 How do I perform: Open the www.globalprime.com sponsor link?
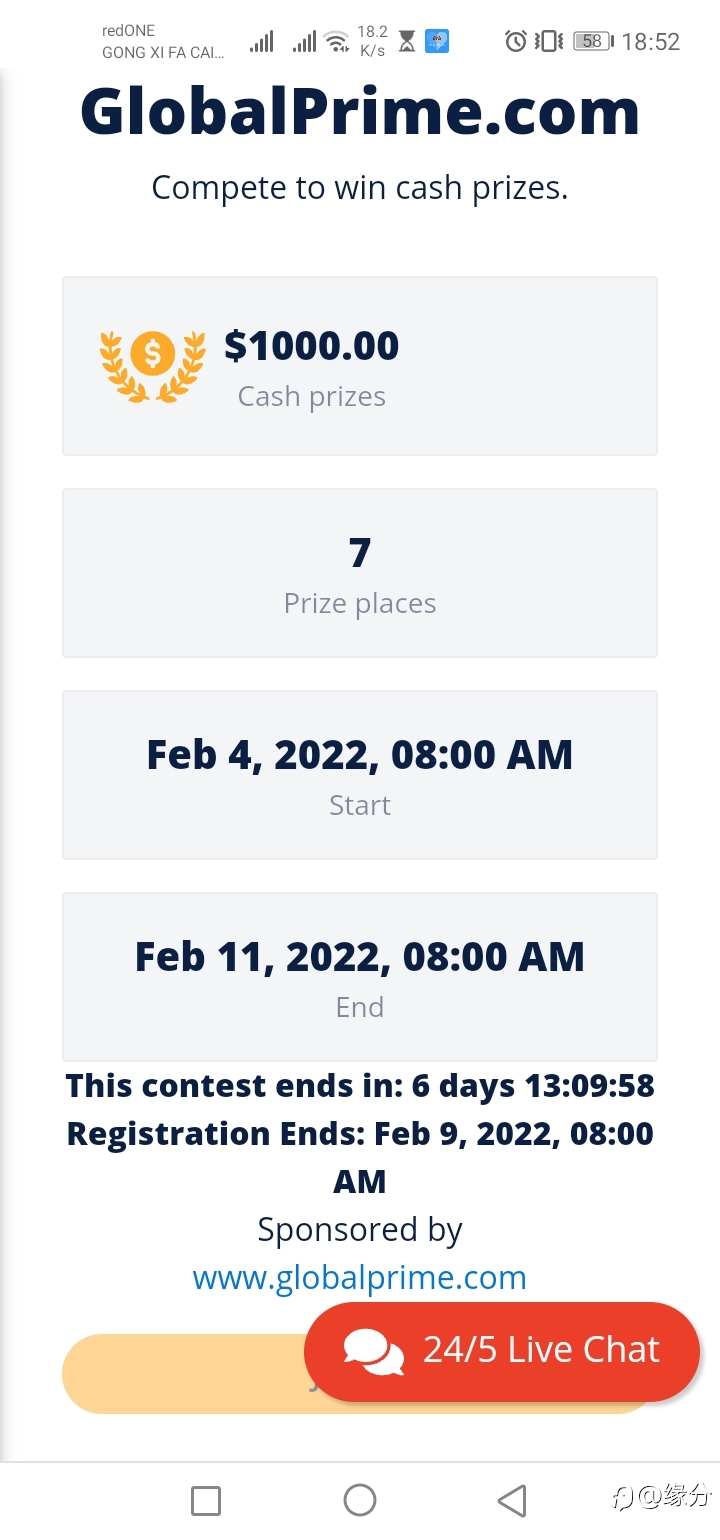pyautogui.click(x=360, y=1277)
